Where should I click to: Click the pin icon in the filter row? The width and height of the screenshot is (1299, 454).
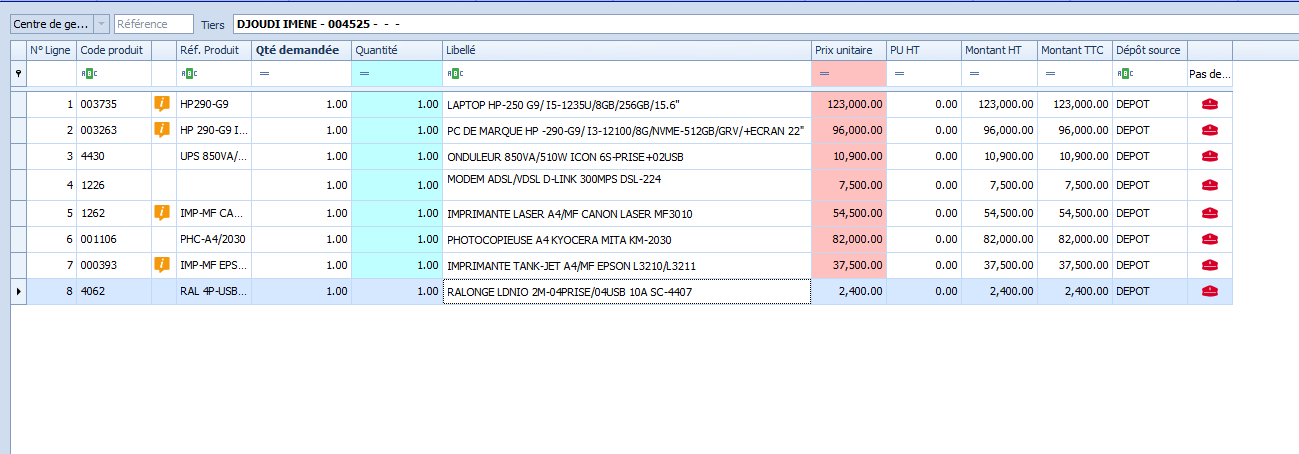point(18,73)
